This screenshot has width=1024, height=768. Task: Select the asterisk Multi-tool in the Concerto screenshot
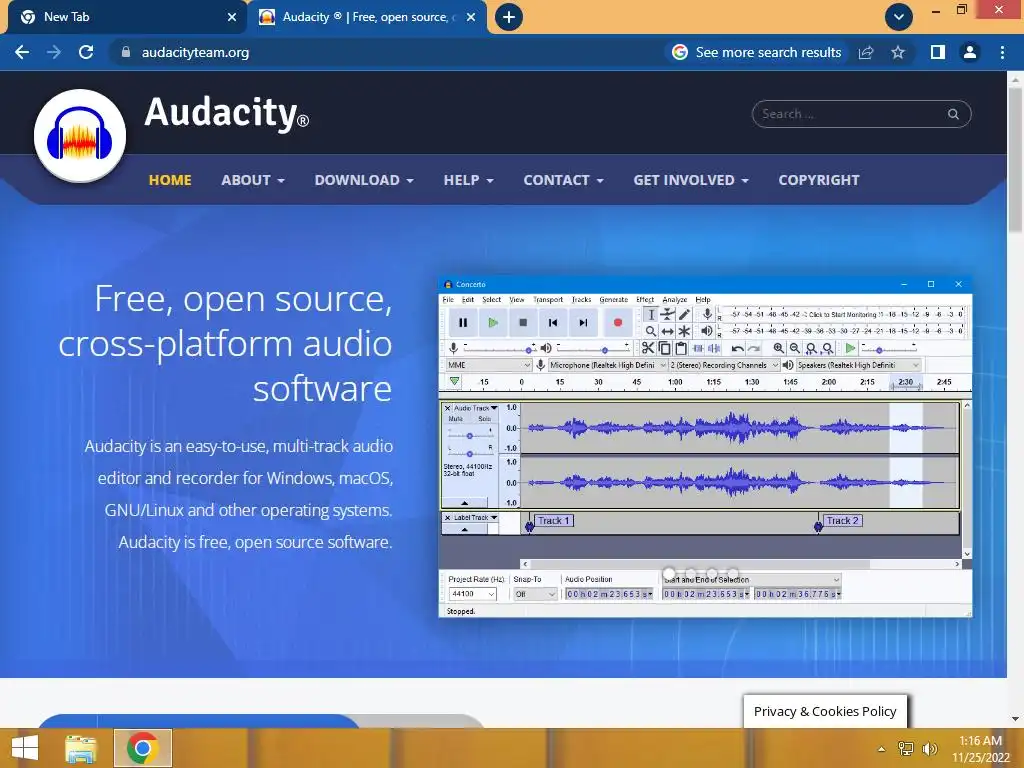(x=684, y=331)
